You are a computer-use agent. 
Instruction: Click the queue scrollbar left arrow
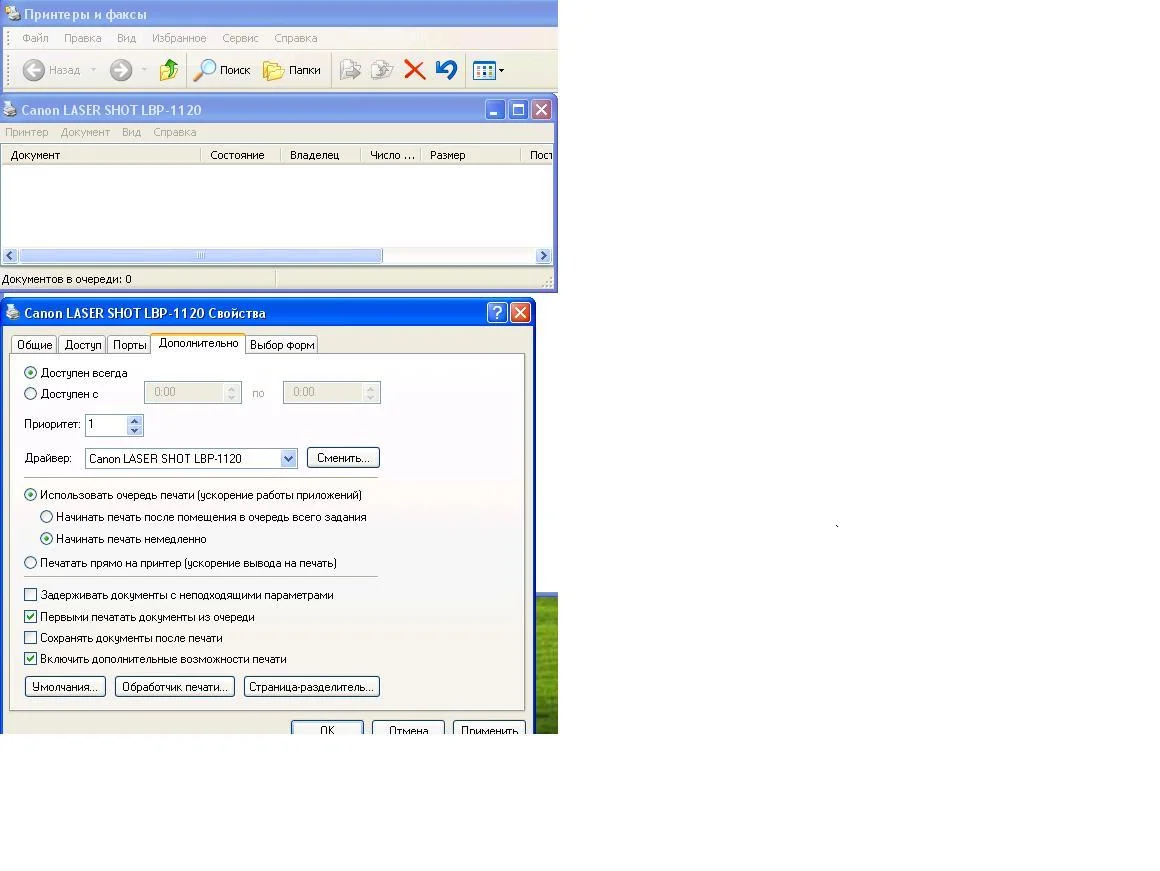pyautogui.click(x=10, y=256)
